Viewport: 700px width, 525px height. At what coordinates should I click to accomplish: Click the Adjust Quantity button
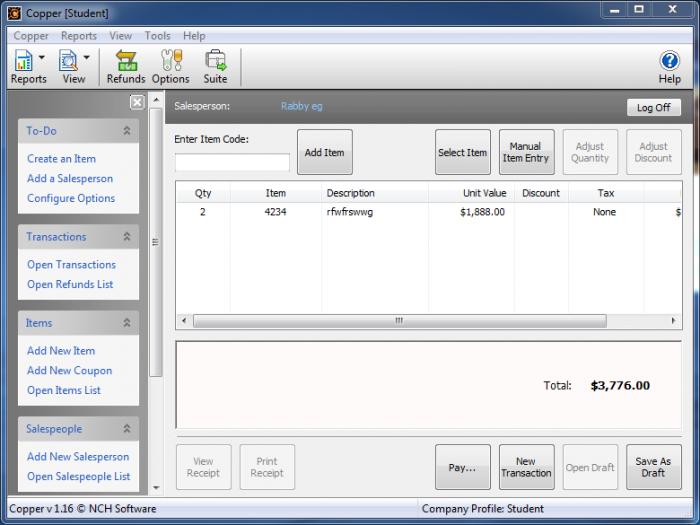[x=590, y=152]
